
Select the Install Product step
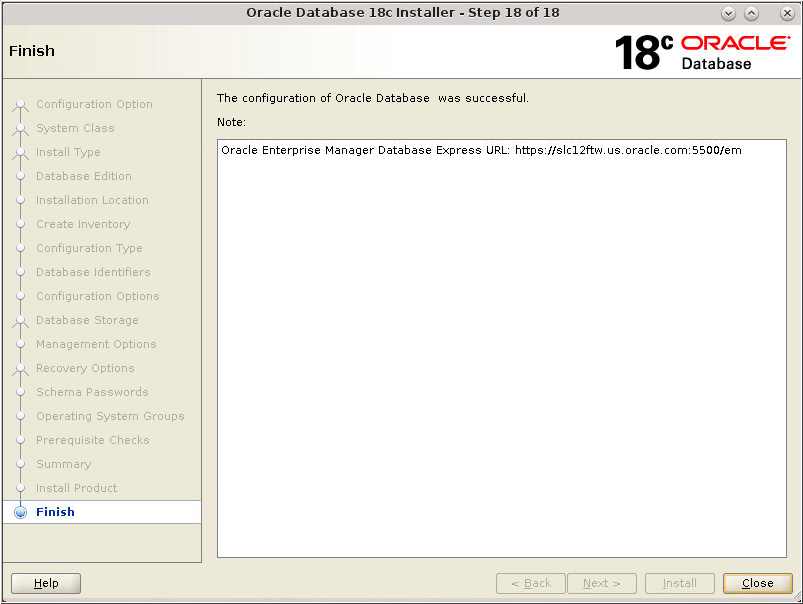[x=77, y=488]
